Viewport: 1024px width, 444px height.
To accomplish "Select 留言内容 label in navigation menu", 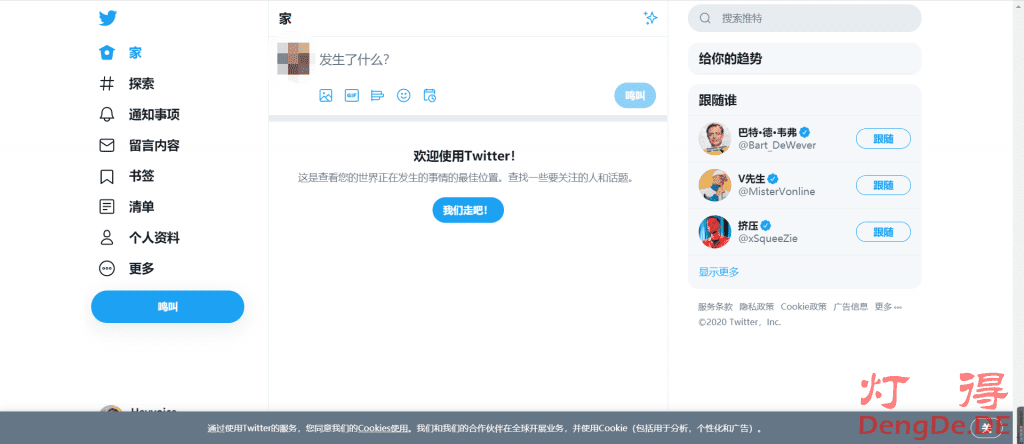I will coord(154,145).
